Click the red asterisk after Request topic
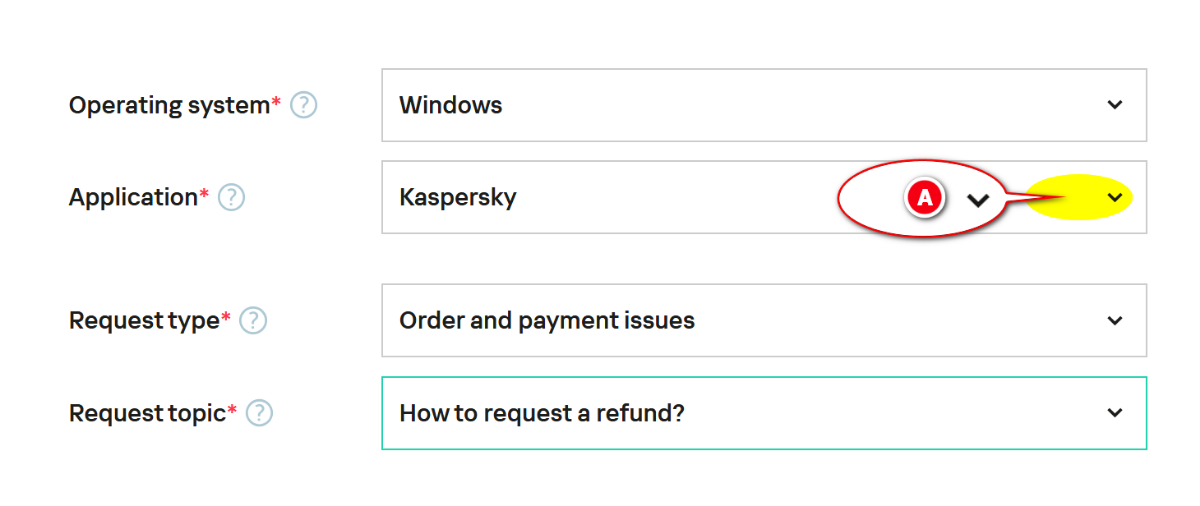1200x506 pixels. (232, 409)
